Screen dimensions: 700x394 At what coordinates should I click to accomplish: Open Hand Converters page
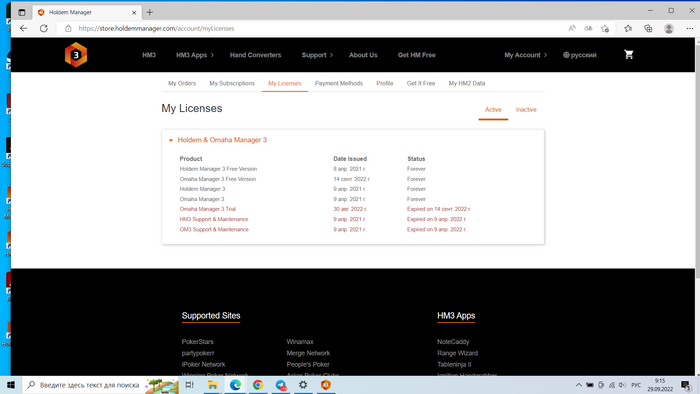[255, 55]
